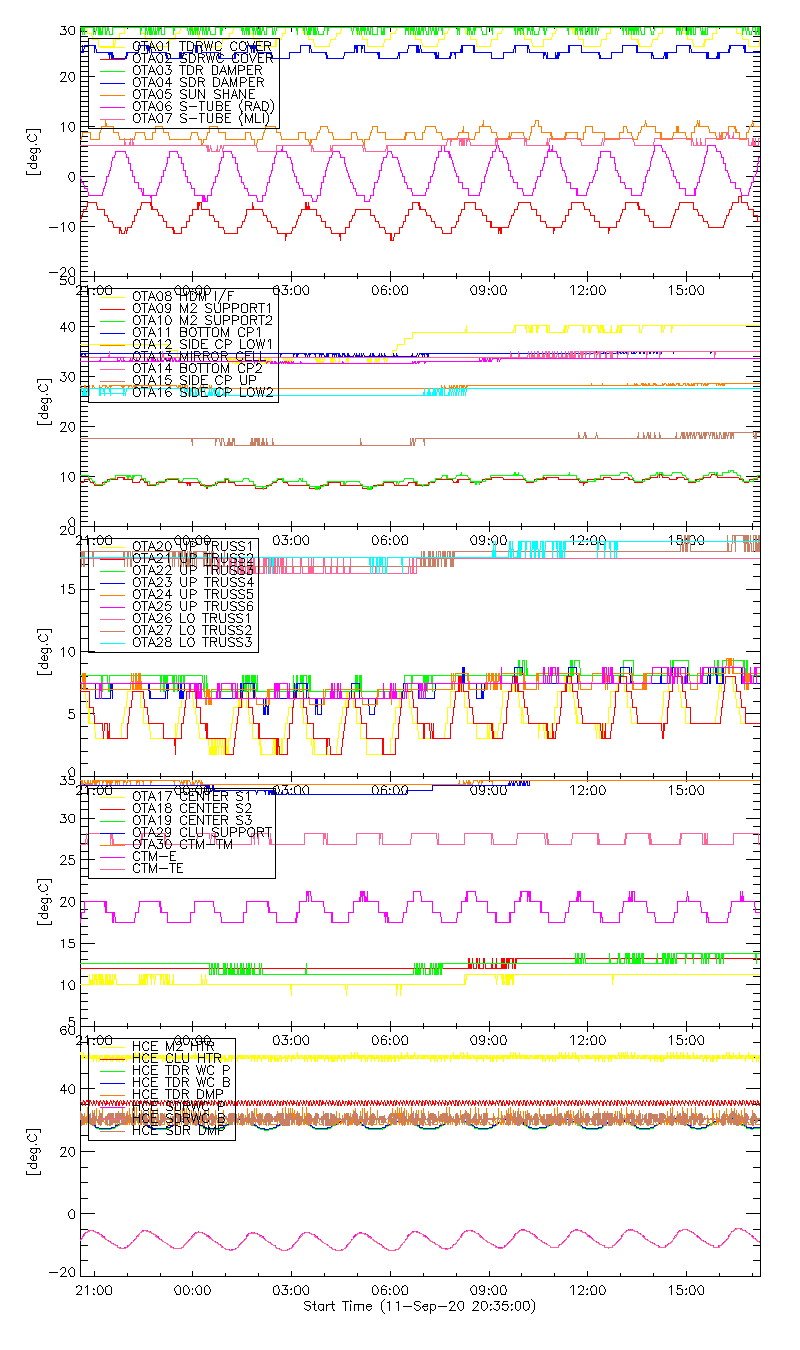
Task: Select the OTA11 BOTTOM CP1 legend label
Action: 196,332
